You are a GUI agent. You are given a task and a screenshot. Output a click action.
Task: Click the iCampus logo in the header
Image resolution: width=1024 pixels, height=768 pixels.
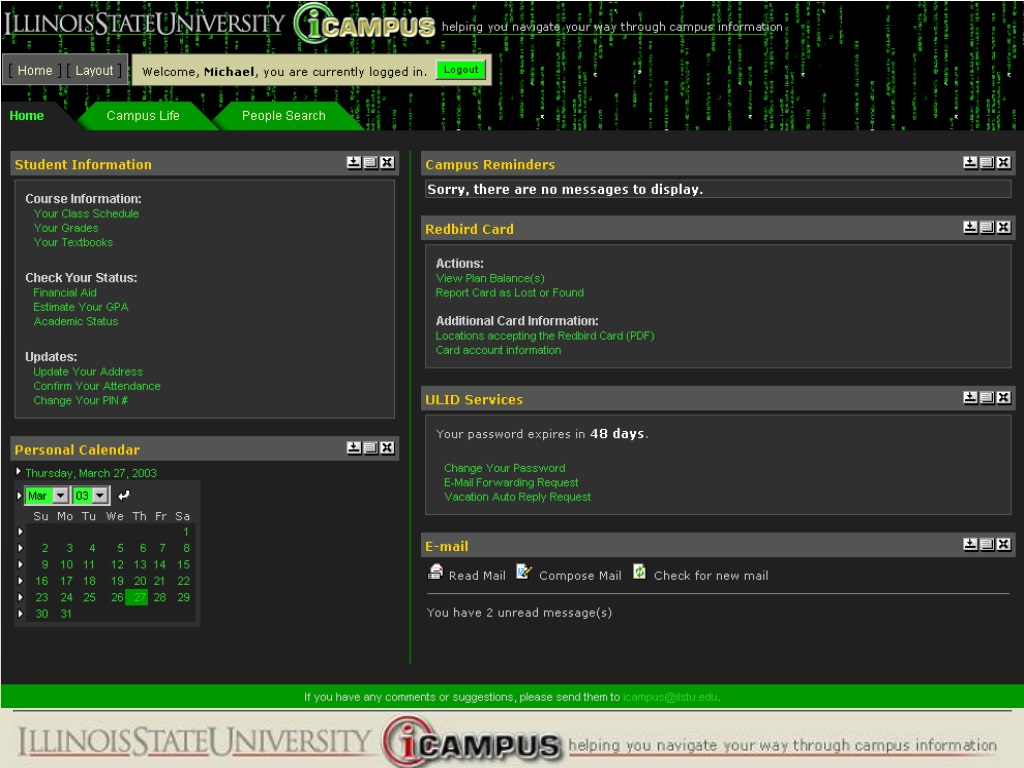pyautogui.click(x=364, y=24)
